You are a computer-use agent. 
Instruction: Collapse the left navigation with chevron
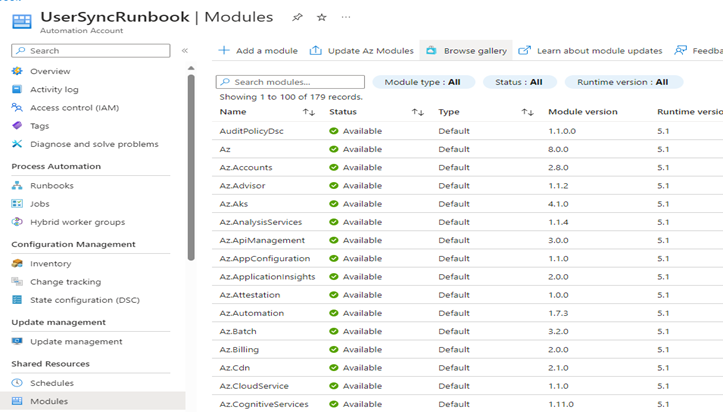(x=185, y=51)
